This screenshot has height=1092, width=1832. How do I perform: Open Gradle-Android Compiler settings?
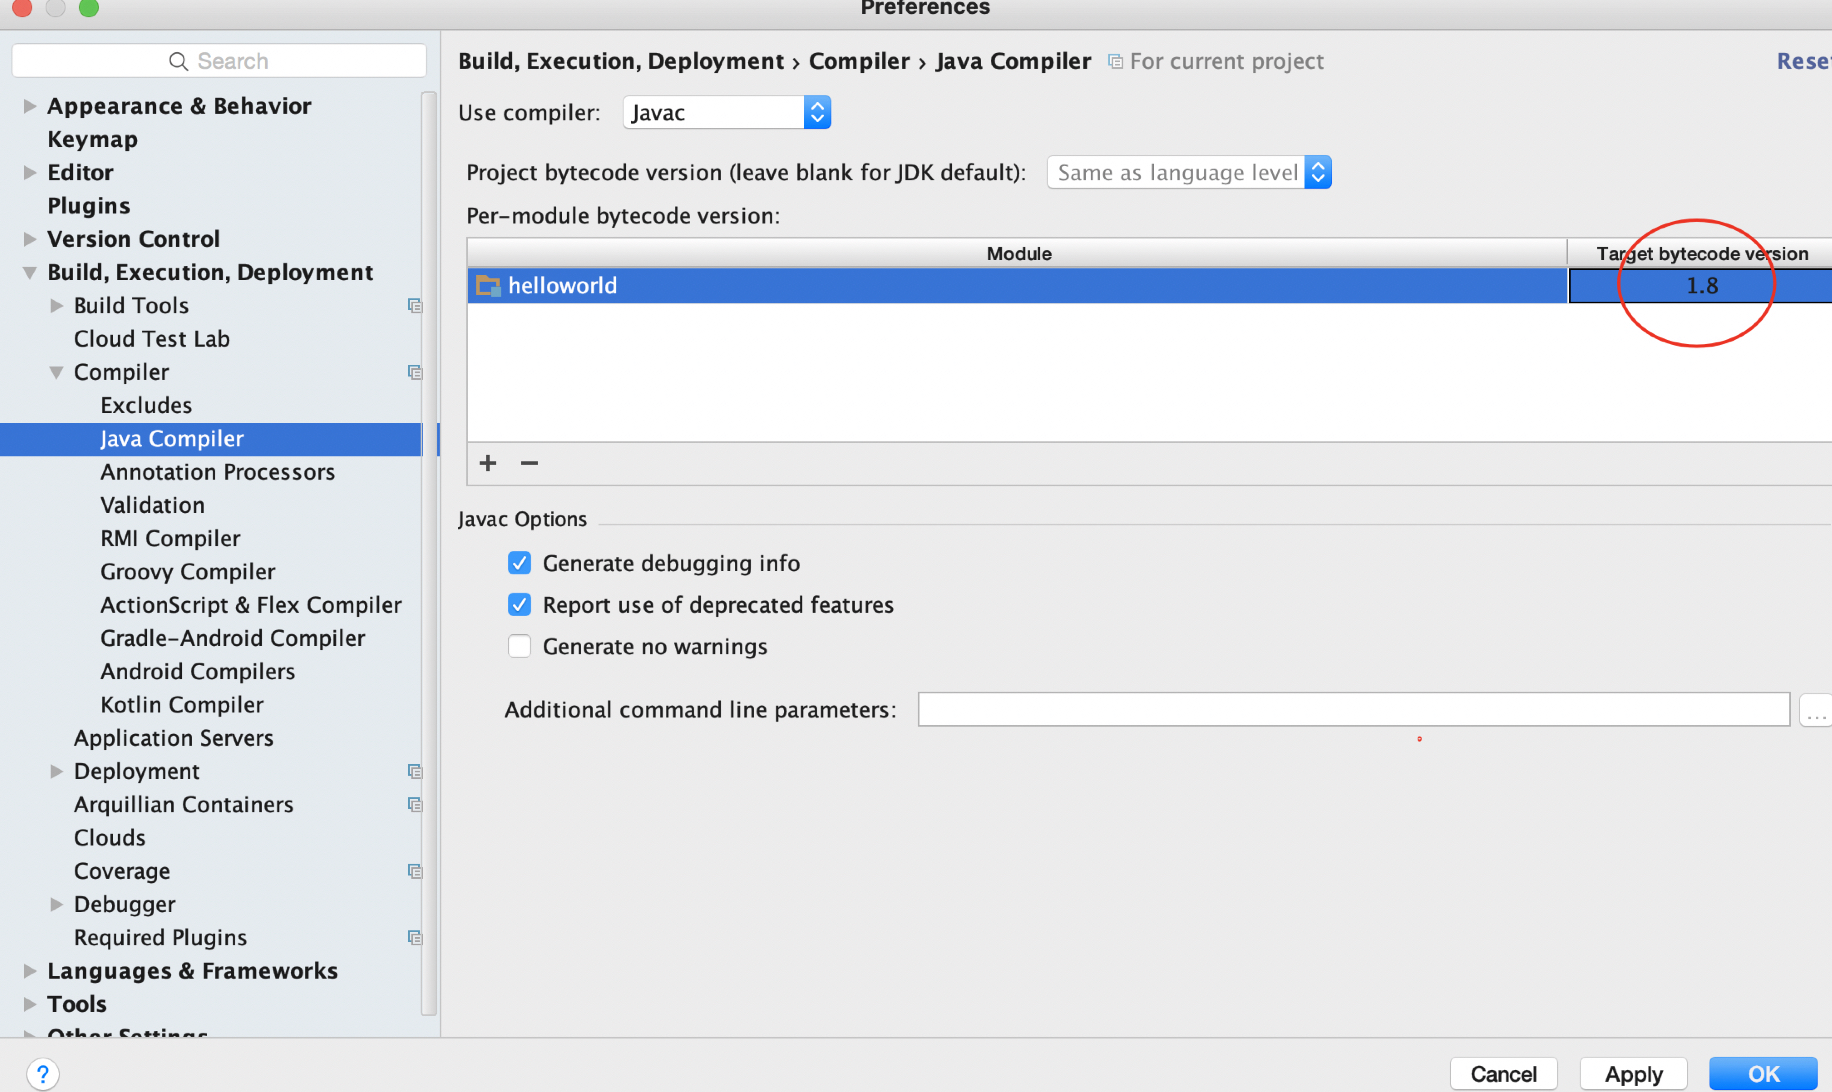click(233, 638)
